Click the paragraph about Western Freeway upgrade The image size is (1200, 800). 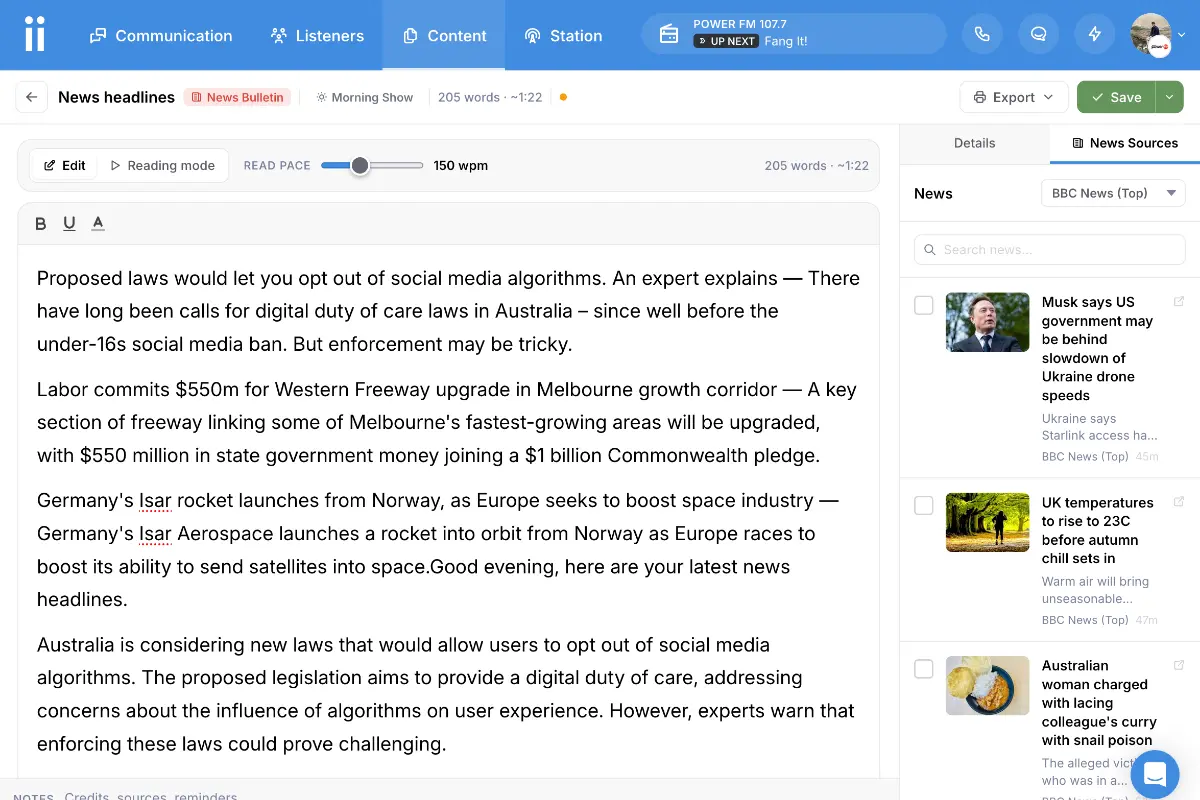[447, 422]
